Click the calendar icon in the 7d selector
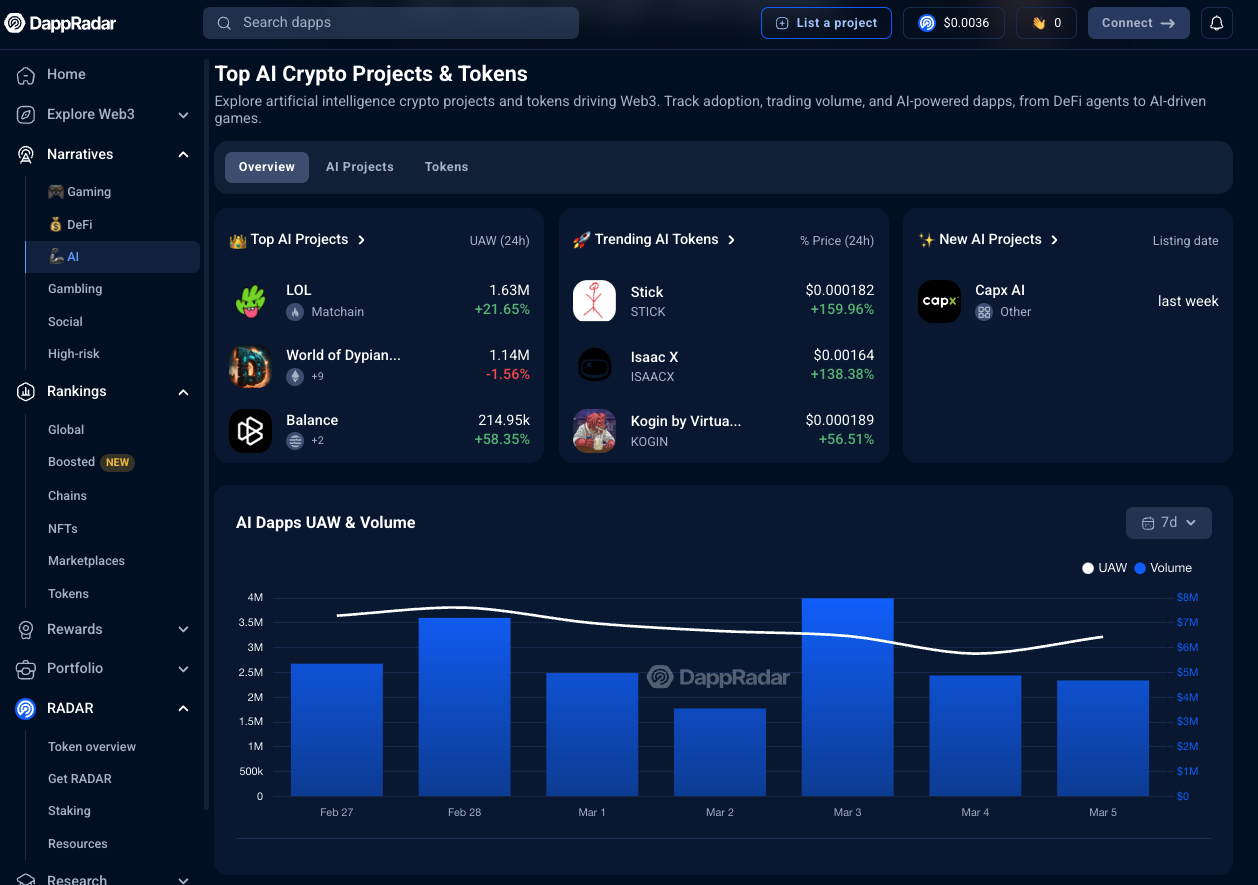Screen dimensions: 1258x885 coord(1148,523)
